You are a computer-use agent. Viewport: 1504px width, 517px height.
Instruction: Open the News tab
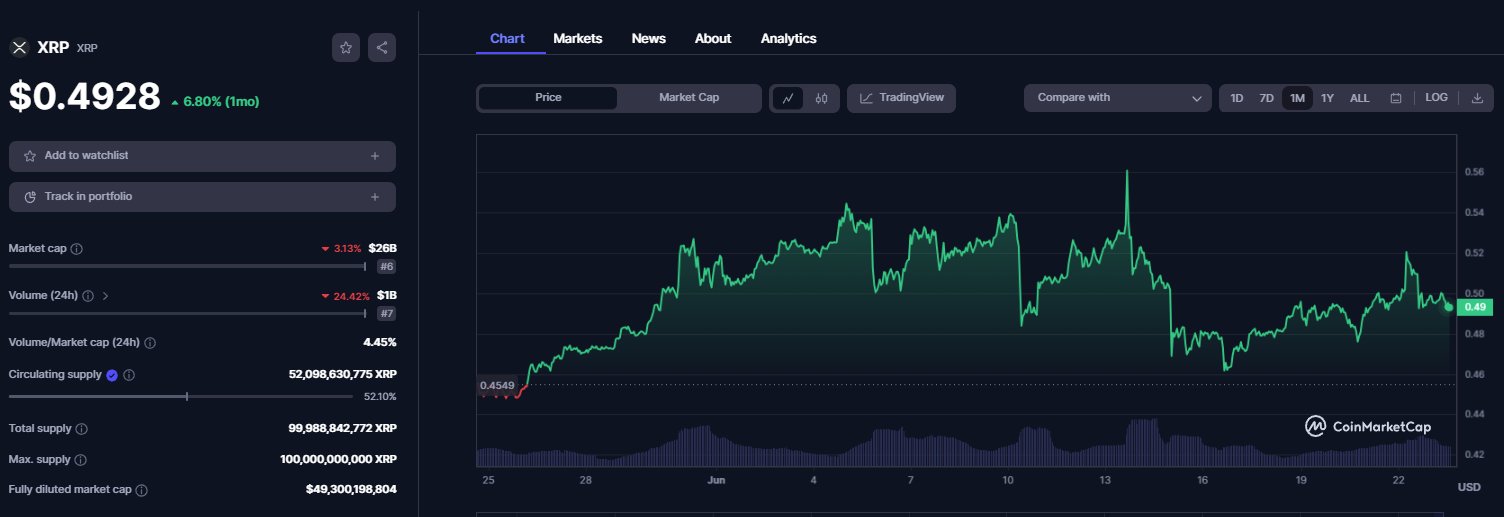click(649, 38)
